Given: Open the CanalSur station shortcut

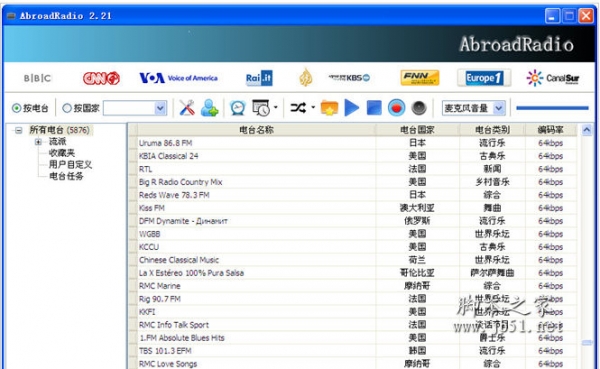Looking at the screenshot, I should point(553,78).
